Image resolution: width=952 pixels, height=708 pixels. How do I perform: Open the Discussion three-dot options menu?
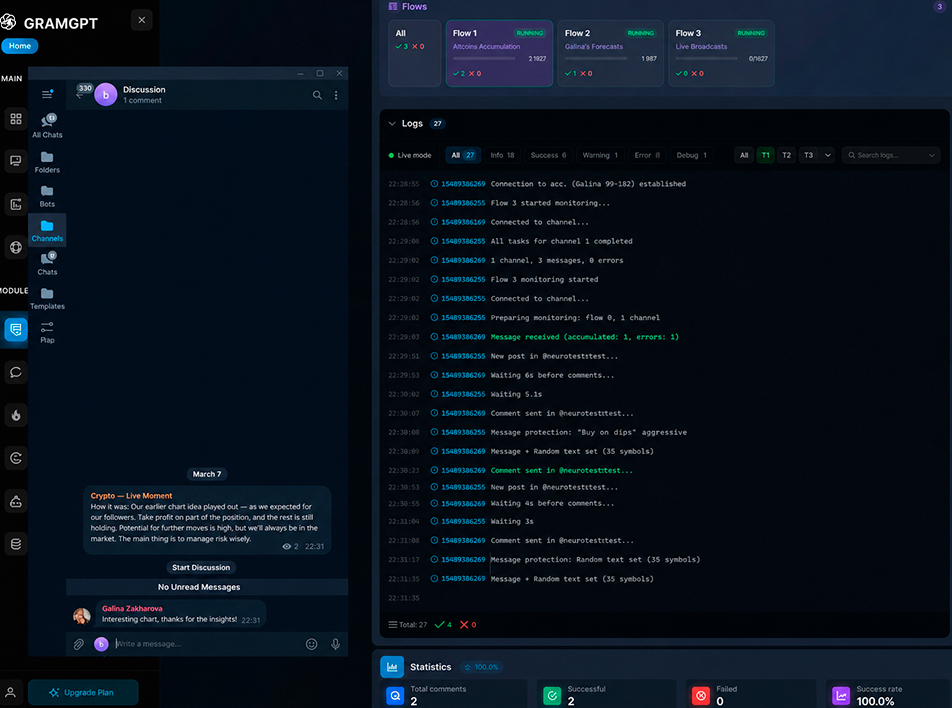click(336, 95)
